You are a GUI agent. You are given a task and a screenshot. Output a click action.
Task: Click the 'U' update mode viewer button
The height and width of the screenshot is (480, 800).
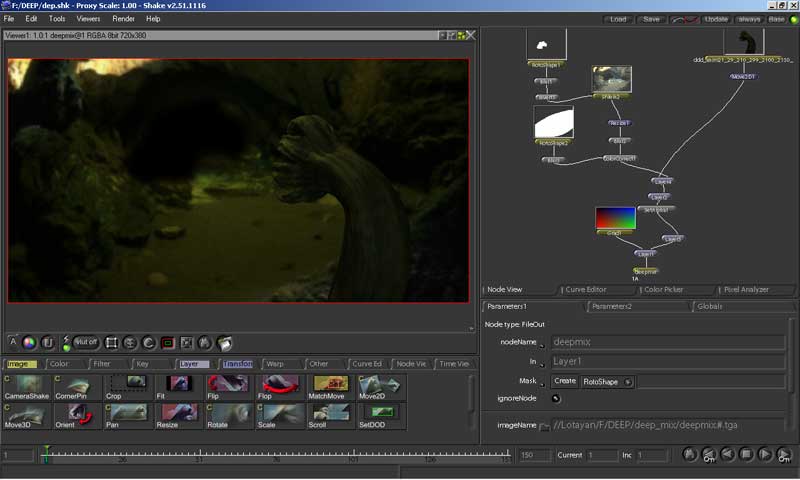48,343
